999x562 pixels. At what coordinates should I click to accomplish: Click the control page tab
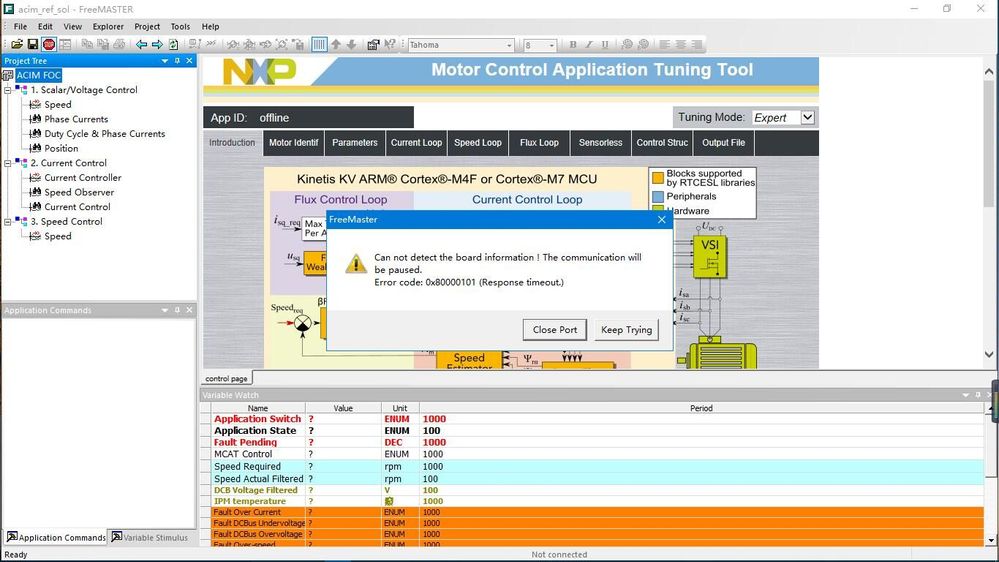coord(226,378)
